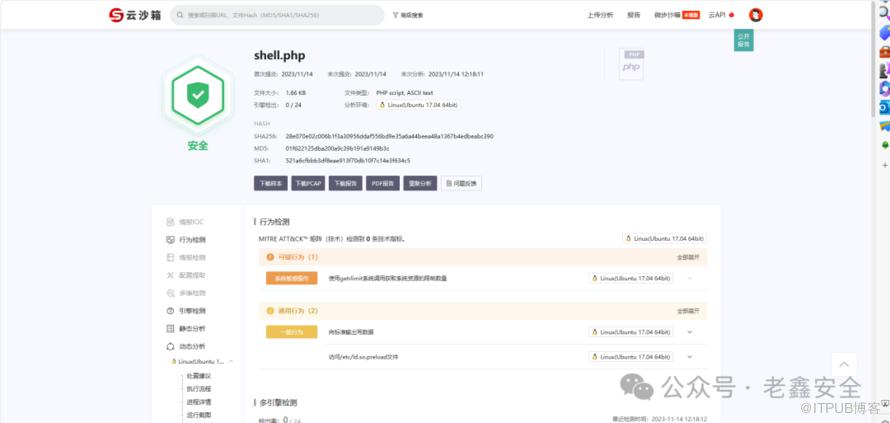This screenshot has height=423, width=890.
Task: Click the MD5 hash value
Action: (x=337, y=149)
